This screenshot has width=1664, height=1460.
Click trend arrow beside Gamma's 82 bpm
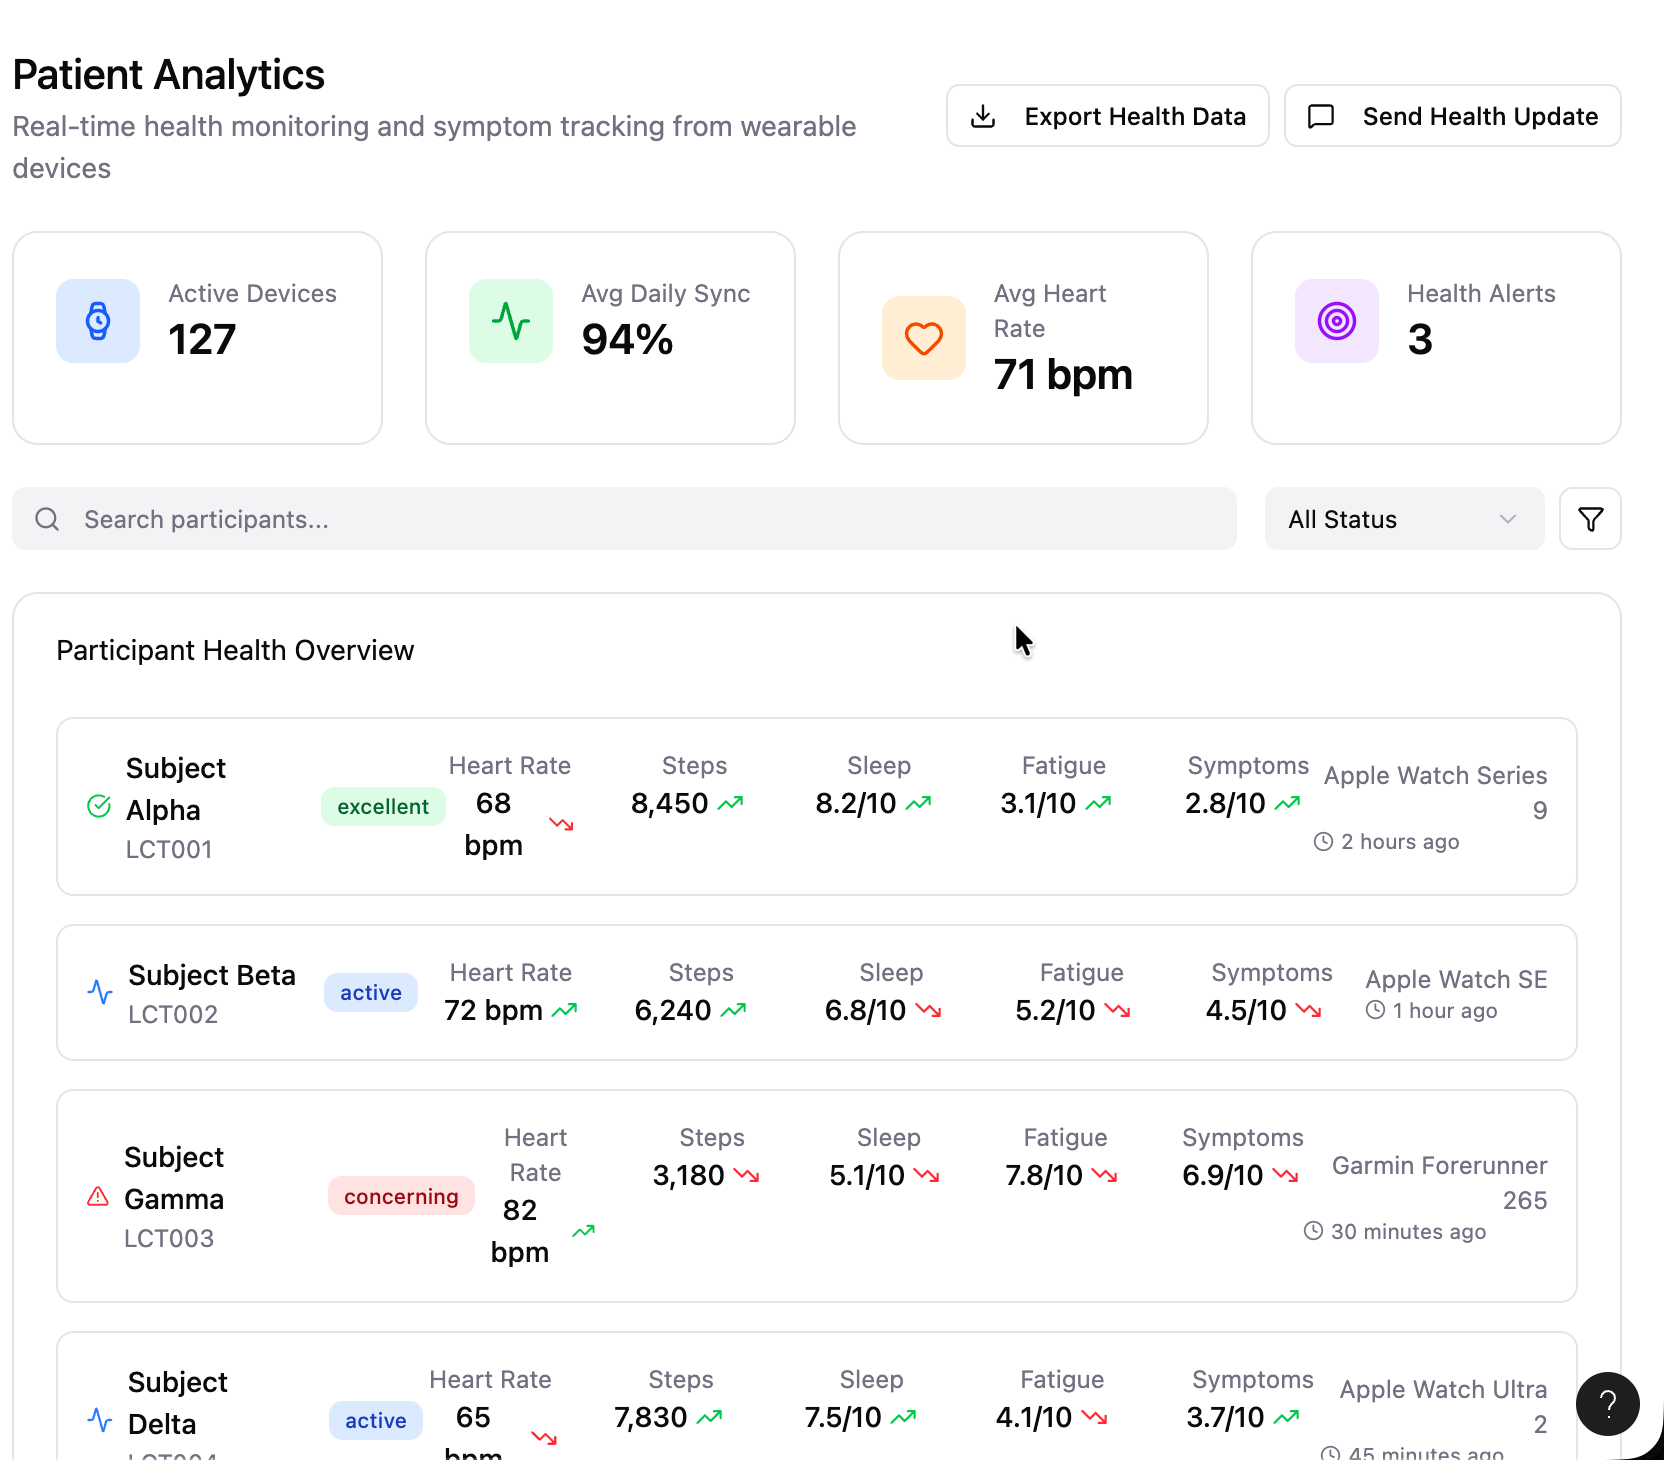584,1231
